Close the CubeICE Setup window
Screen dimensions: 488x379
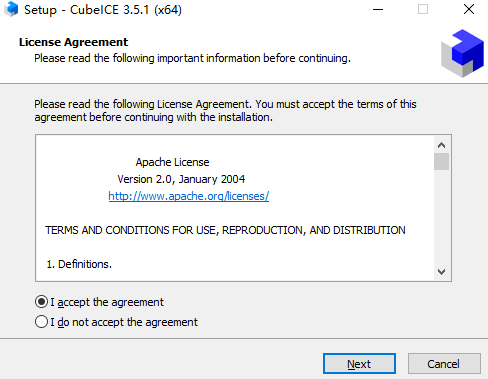tap(469, 9)
